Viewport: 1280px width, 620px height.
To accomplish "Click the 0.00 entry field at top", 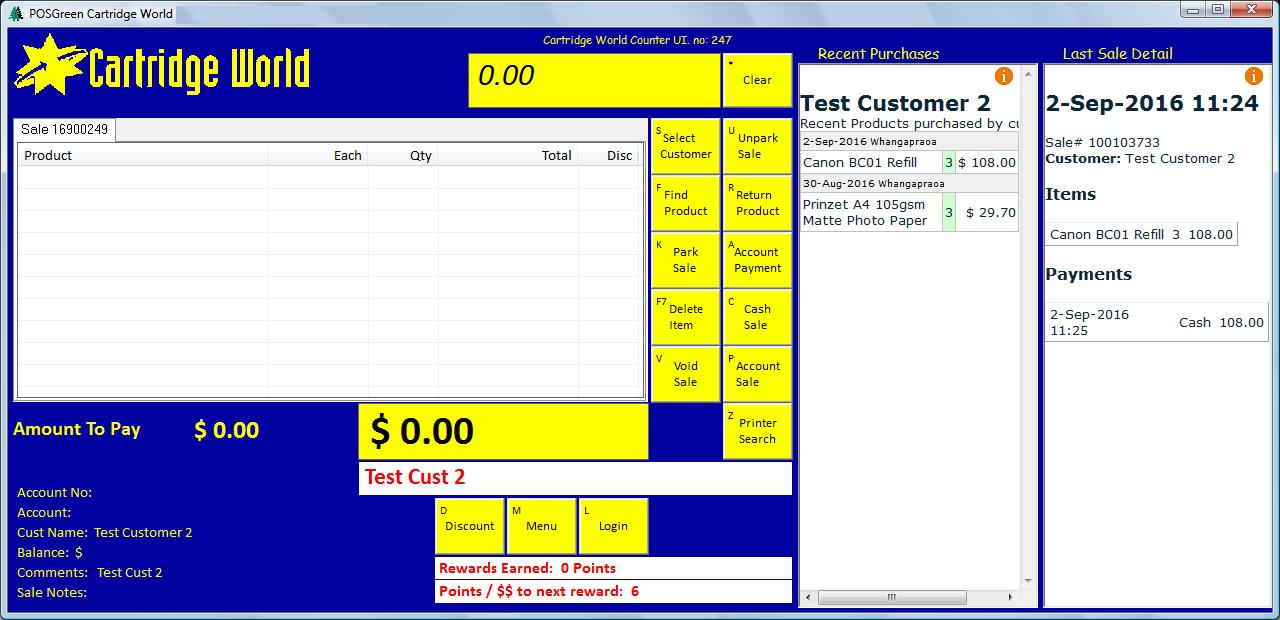I will (594, 80).
